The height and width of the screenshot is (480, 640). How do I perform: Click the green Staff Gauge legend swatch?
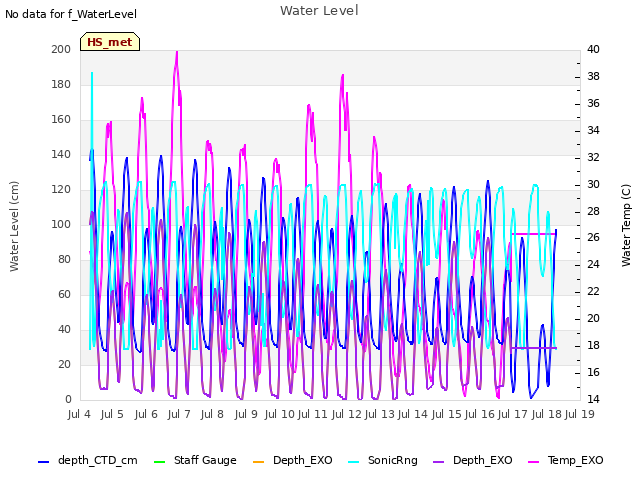(159, 462)
